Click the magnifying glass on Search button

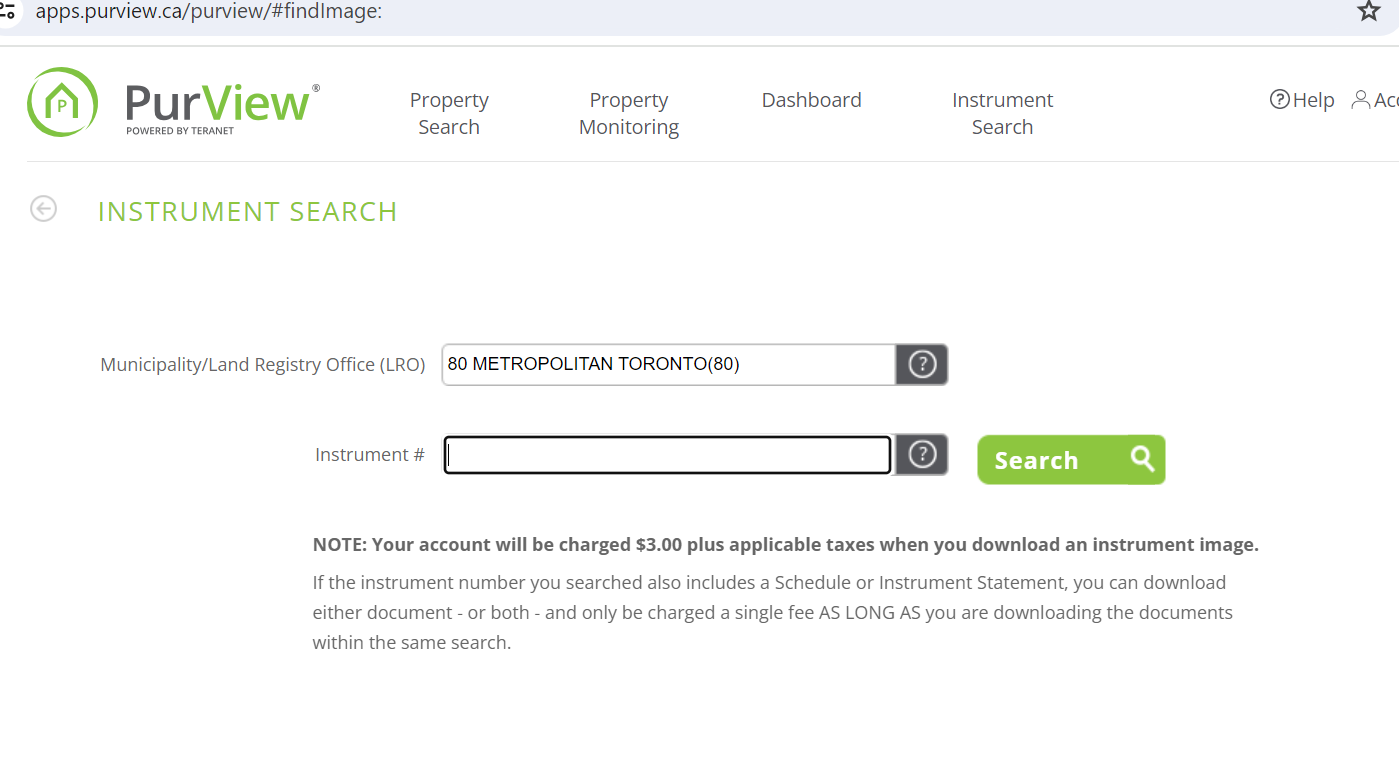coord(1143,459)
